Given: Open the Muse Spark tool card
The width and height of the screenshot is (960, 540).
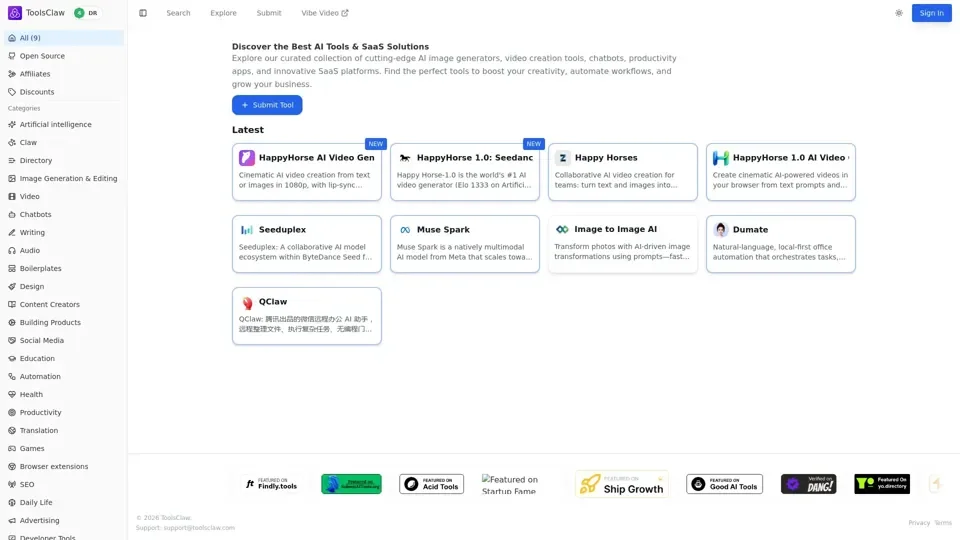Looking at the screenshot, I should point(465,244).
